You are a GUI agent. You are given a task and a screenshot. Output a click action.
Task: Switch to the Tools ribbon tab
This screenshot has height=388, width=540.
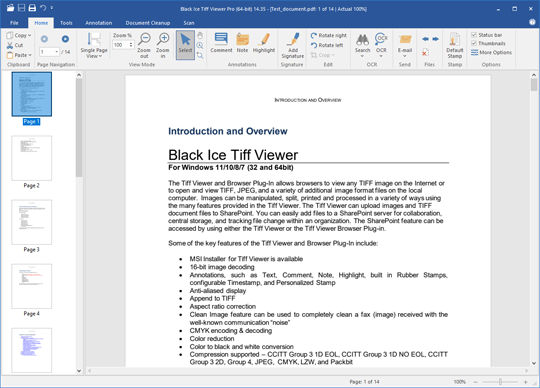(x=66, y=23)
